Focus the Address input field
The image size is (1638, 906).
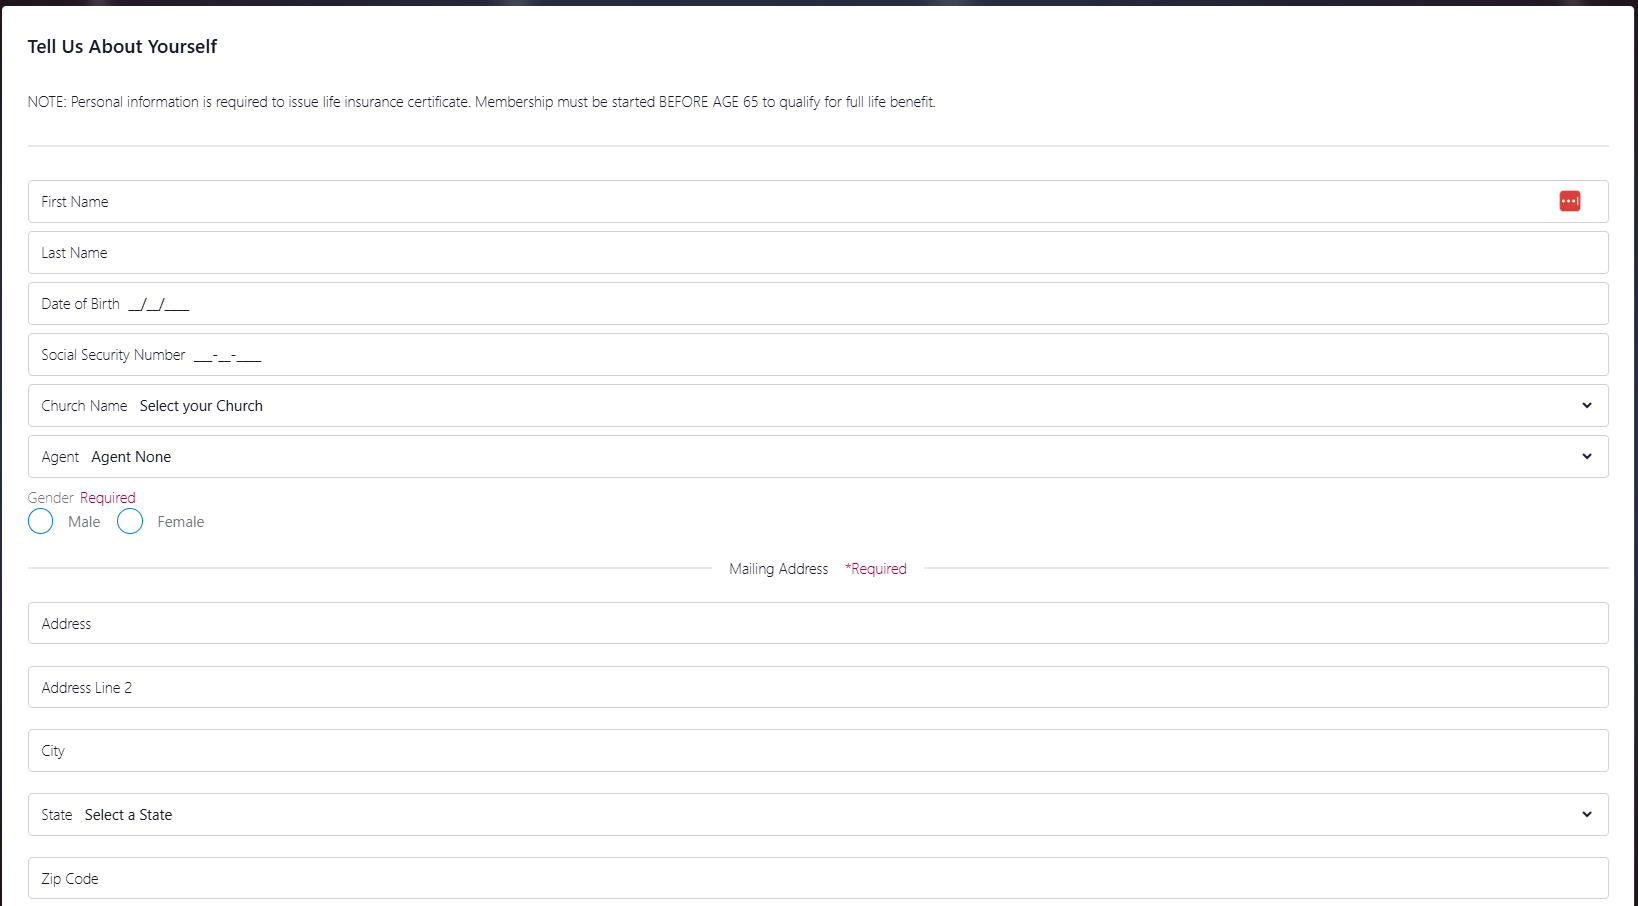[800, 624]
